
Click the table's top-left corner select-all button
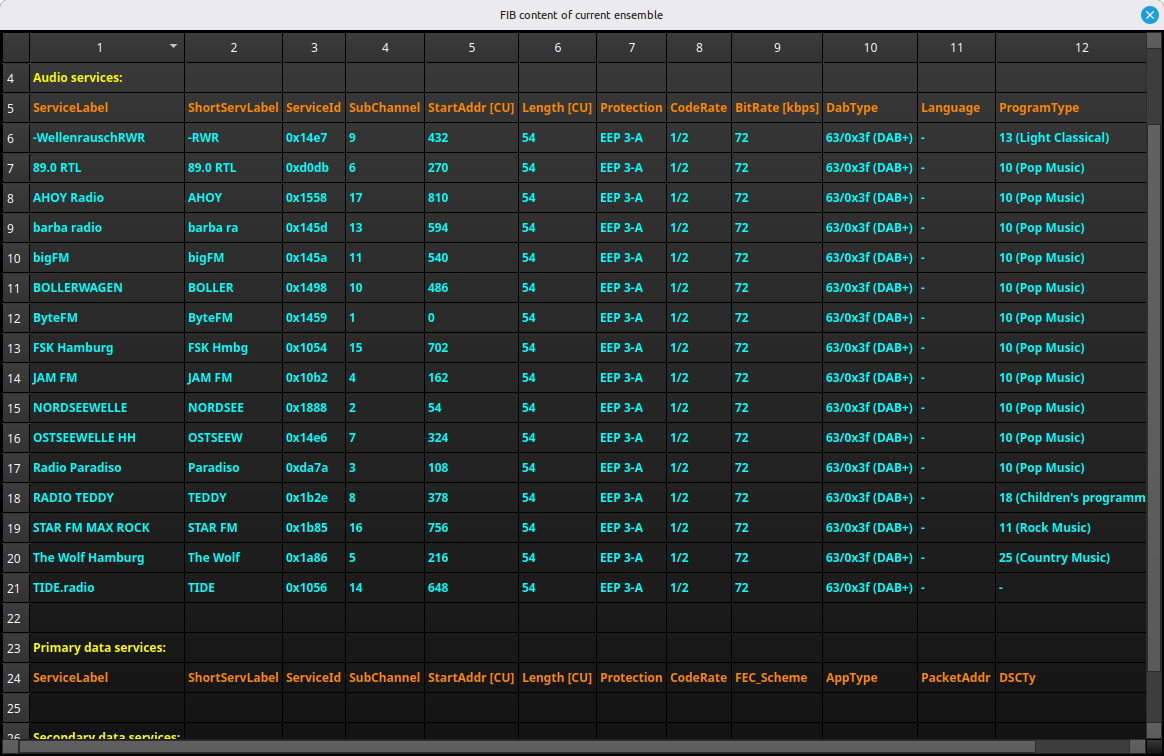point(16,47)
